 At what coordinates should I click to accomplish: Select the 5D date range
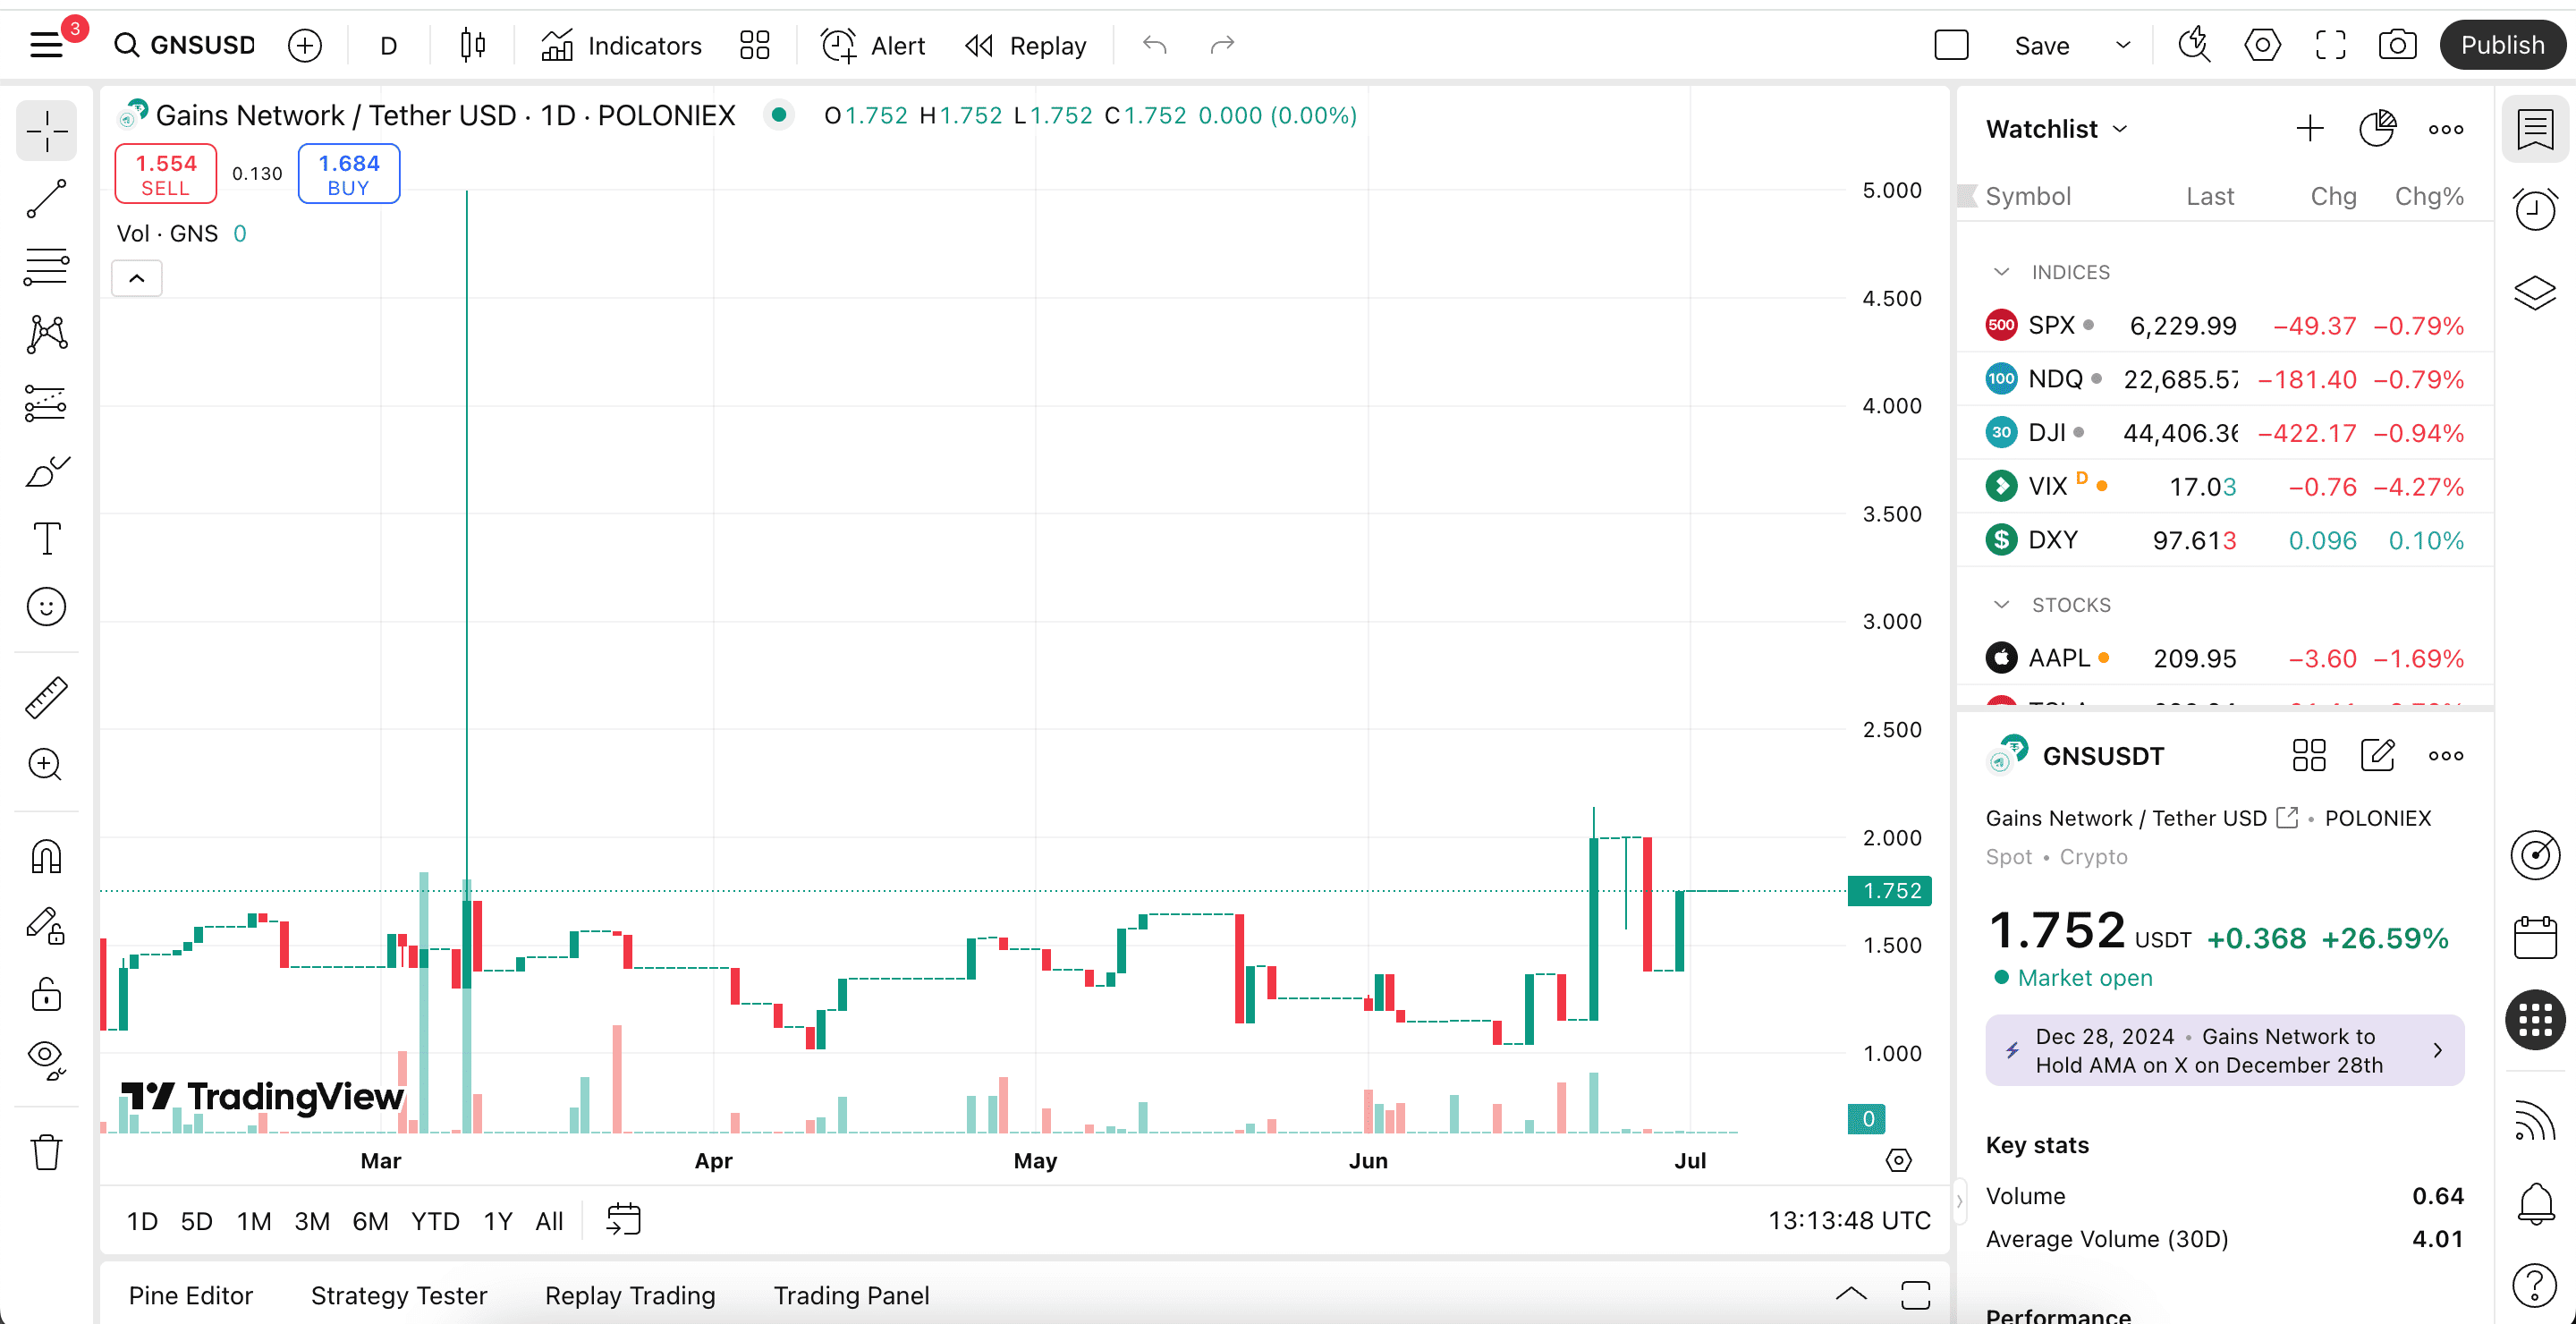pos(196,1221)
